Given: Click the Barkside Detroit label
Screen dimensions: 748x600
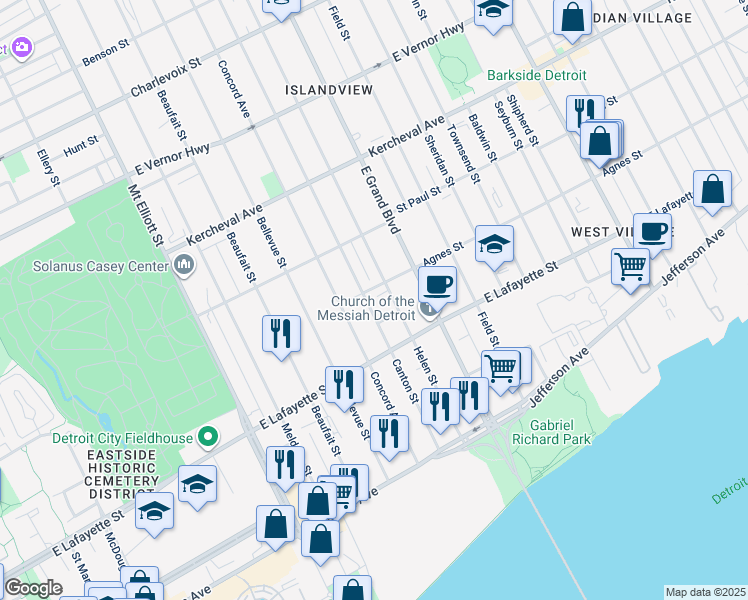Looking at the screenshot, I should tap(536, 76).
